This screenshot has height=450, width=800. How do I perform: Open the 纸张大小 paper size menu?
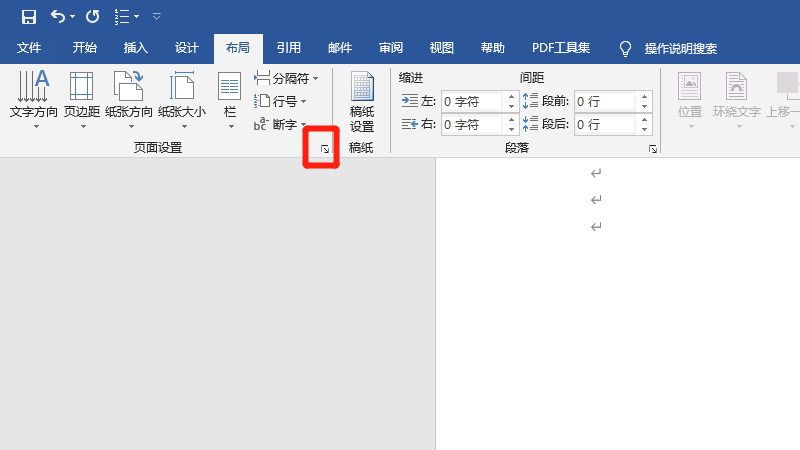point(182,99)
